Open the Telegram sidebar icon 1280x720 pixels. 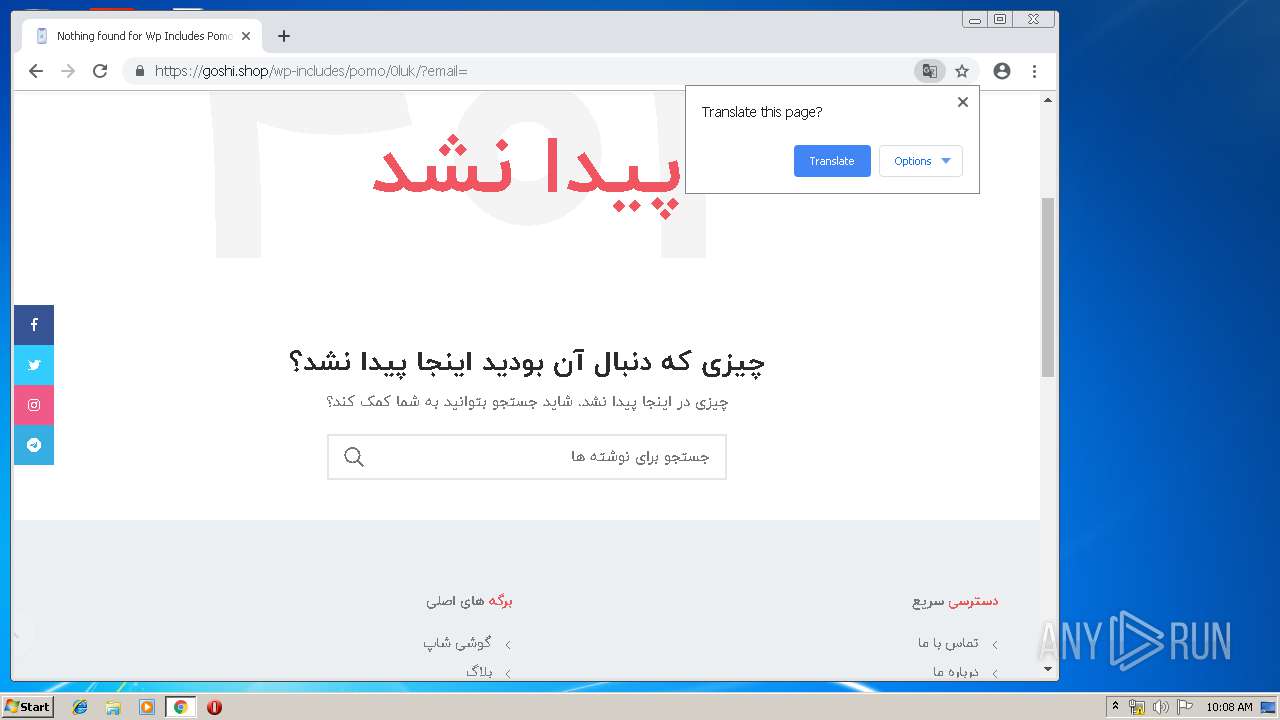point(34,445)
